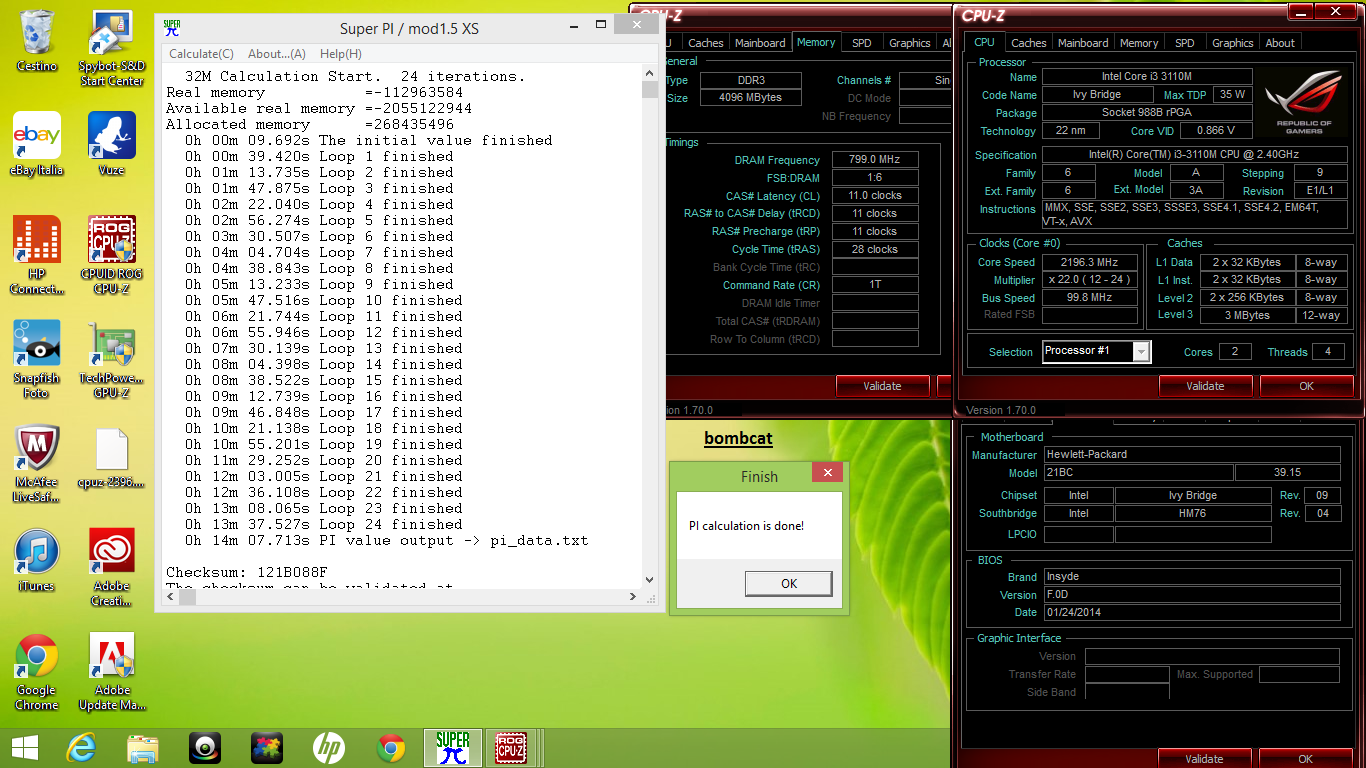This screenshot has height=768, width=1366.
Task: Click the Super PI vertical scrollbar thumb
Action: tap(650, 90)
